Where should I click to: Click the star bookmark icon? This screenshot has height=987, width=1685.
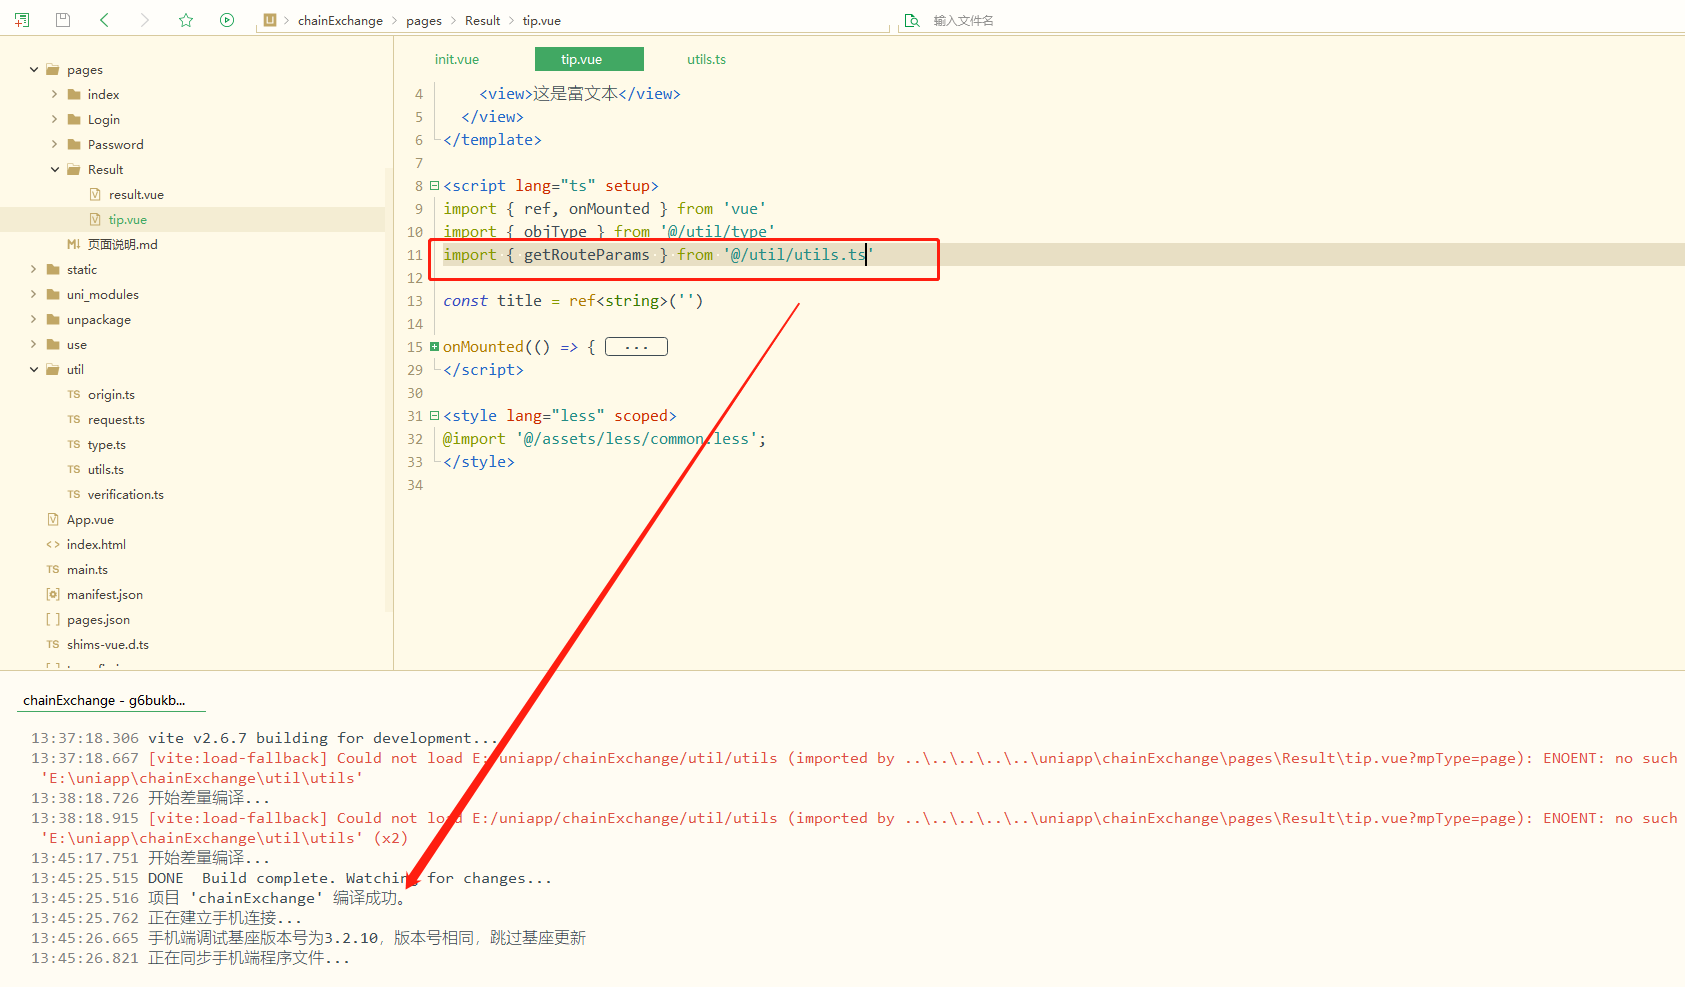186,20
